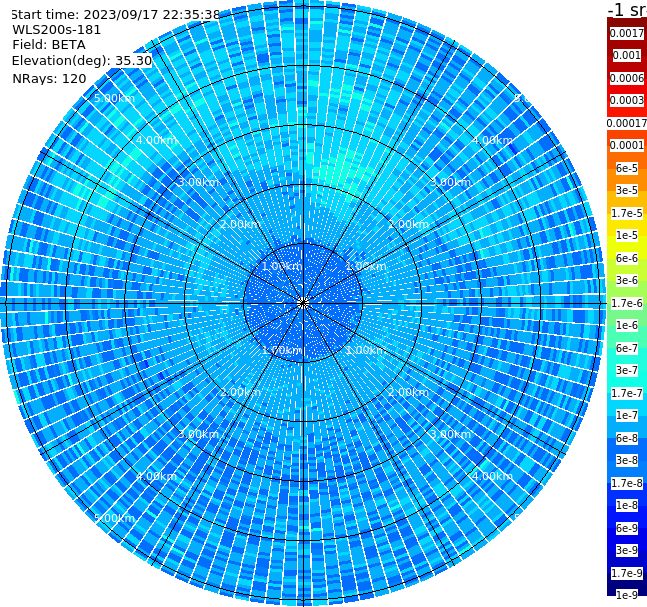Image resolution: width=647 pixels, height=607 pixels.
Task: Click the 5.00km ring label in lower-left quadrant
Action: click(x=115, y=518)
